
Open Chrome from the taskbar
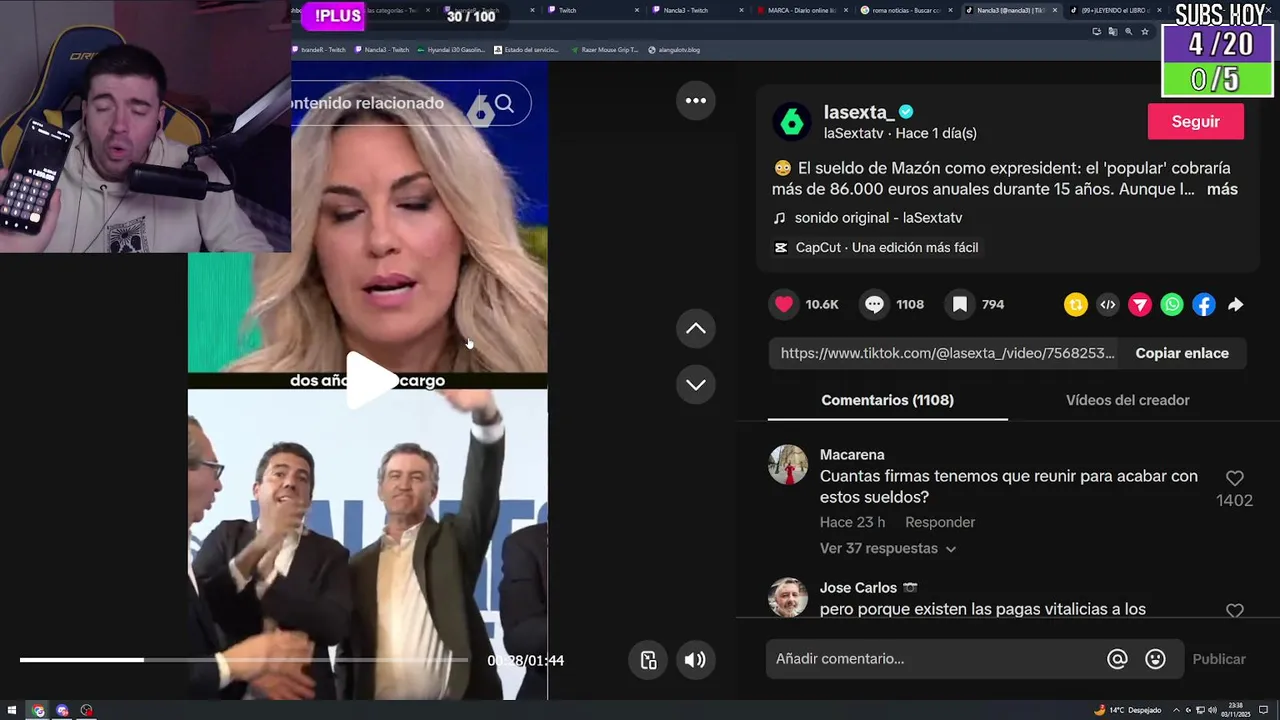[x=38, y=711]
